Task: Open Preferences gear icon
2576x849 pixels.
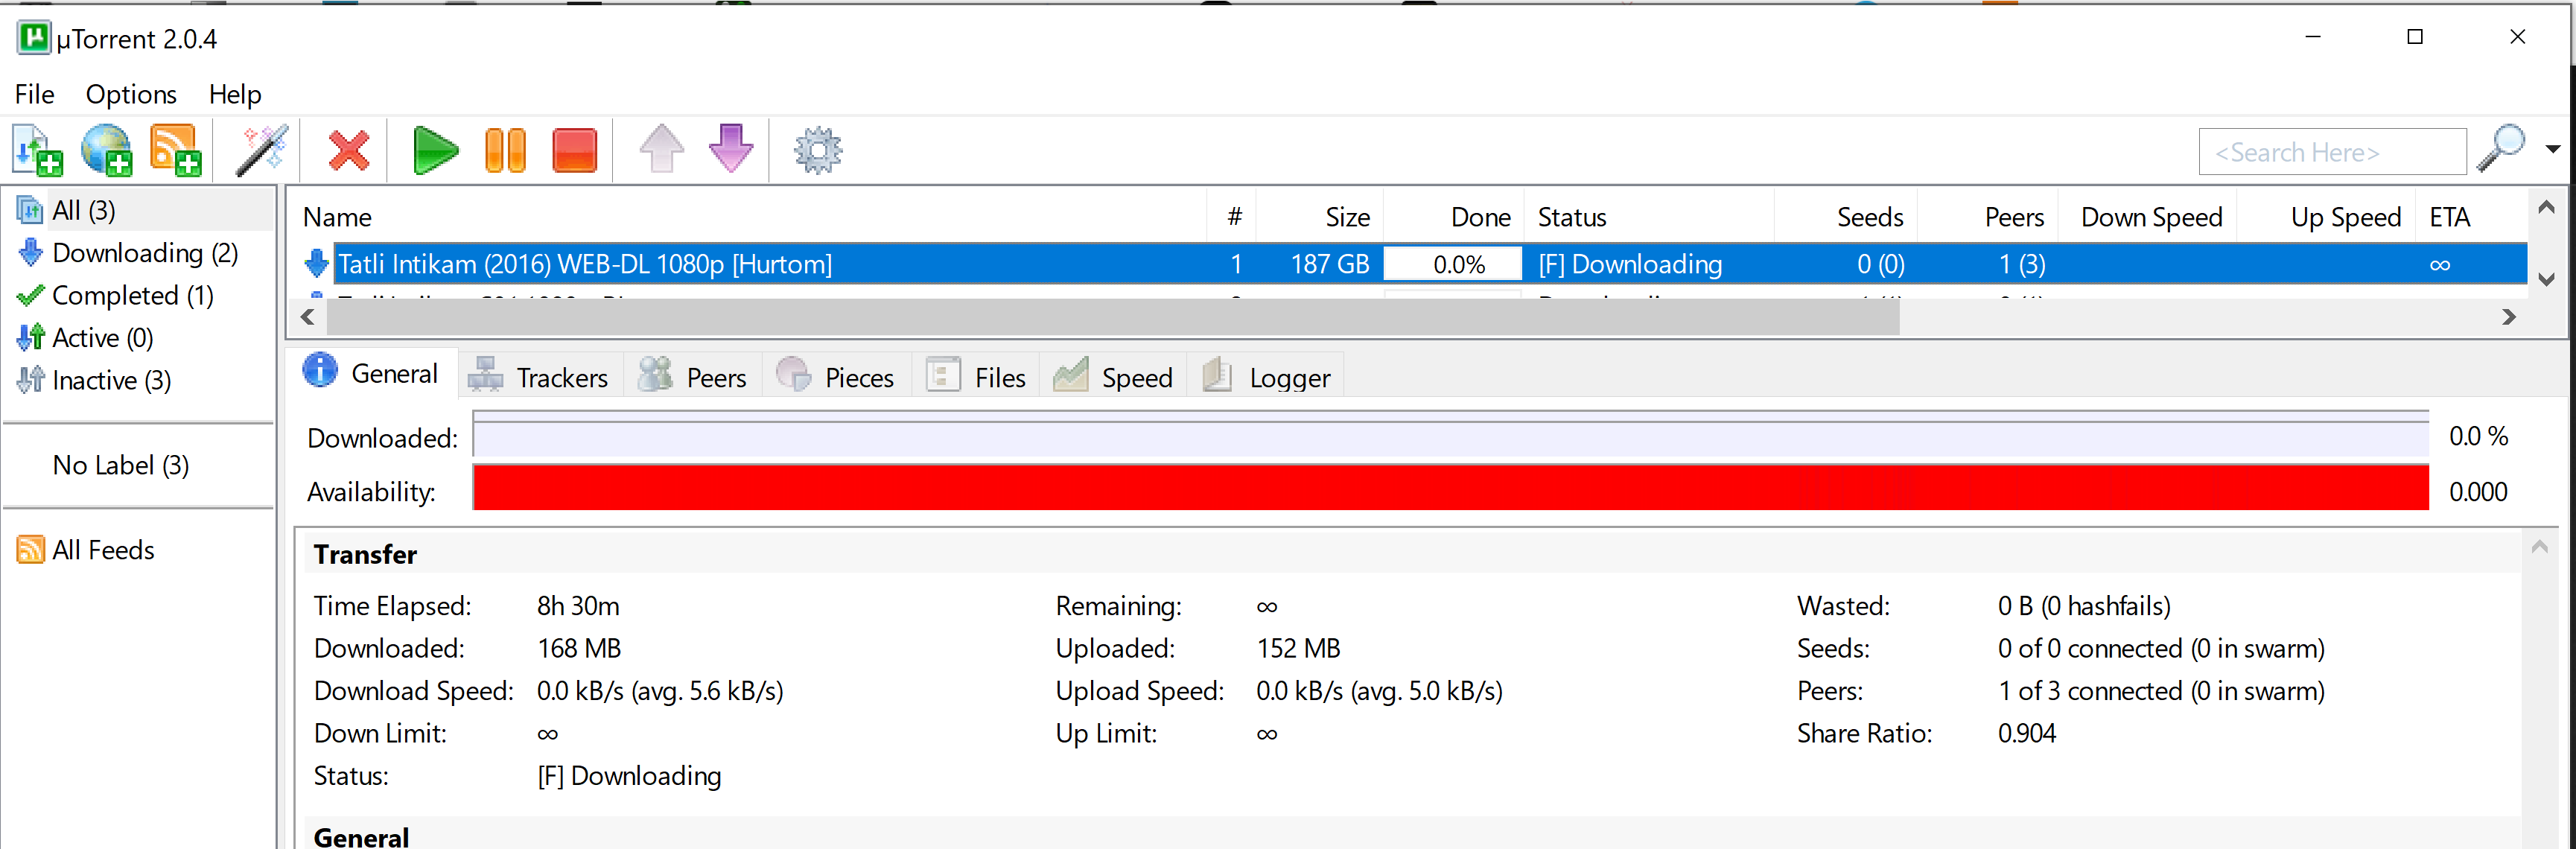Action: (818, 151)
